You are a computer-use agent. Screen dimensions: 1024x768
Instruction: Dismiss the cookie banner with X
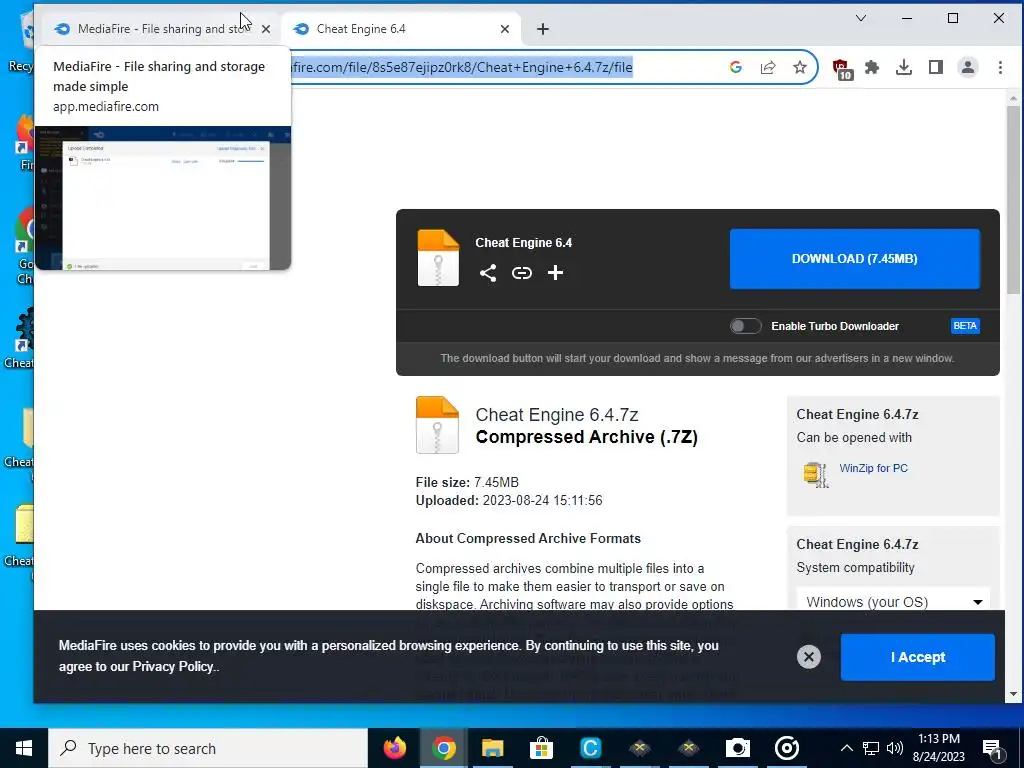pyautogui.click(x=808, y=657)
